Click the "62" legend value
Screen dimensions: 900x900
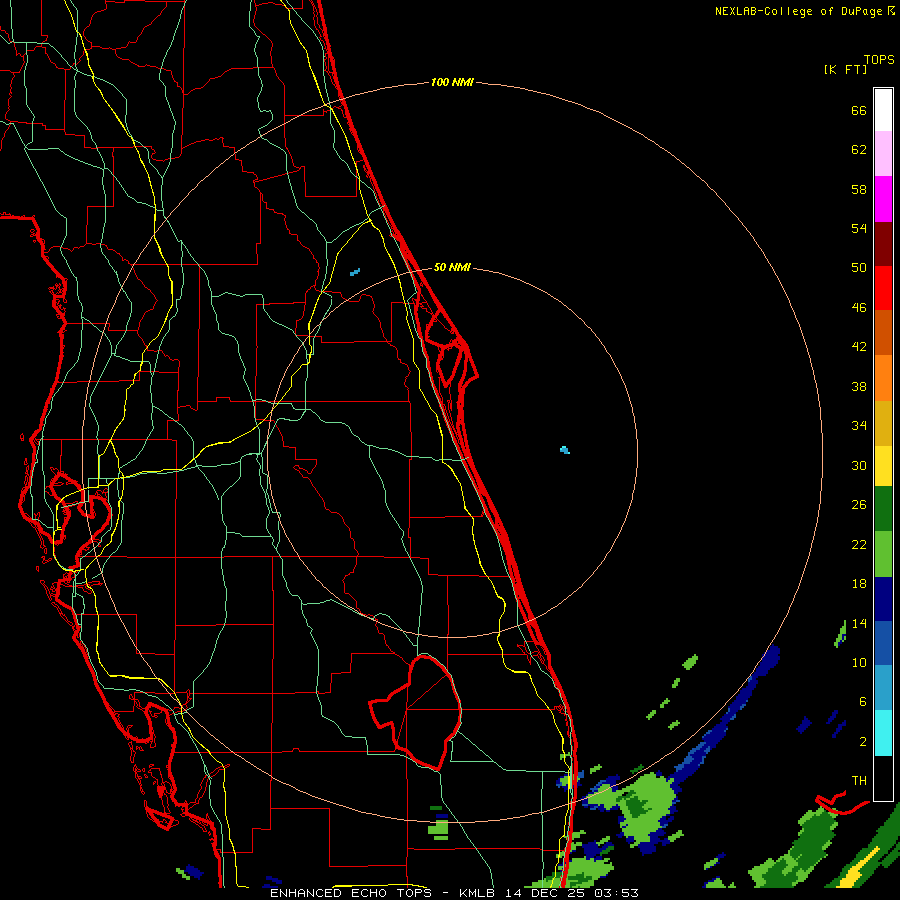tap(859, 150)
